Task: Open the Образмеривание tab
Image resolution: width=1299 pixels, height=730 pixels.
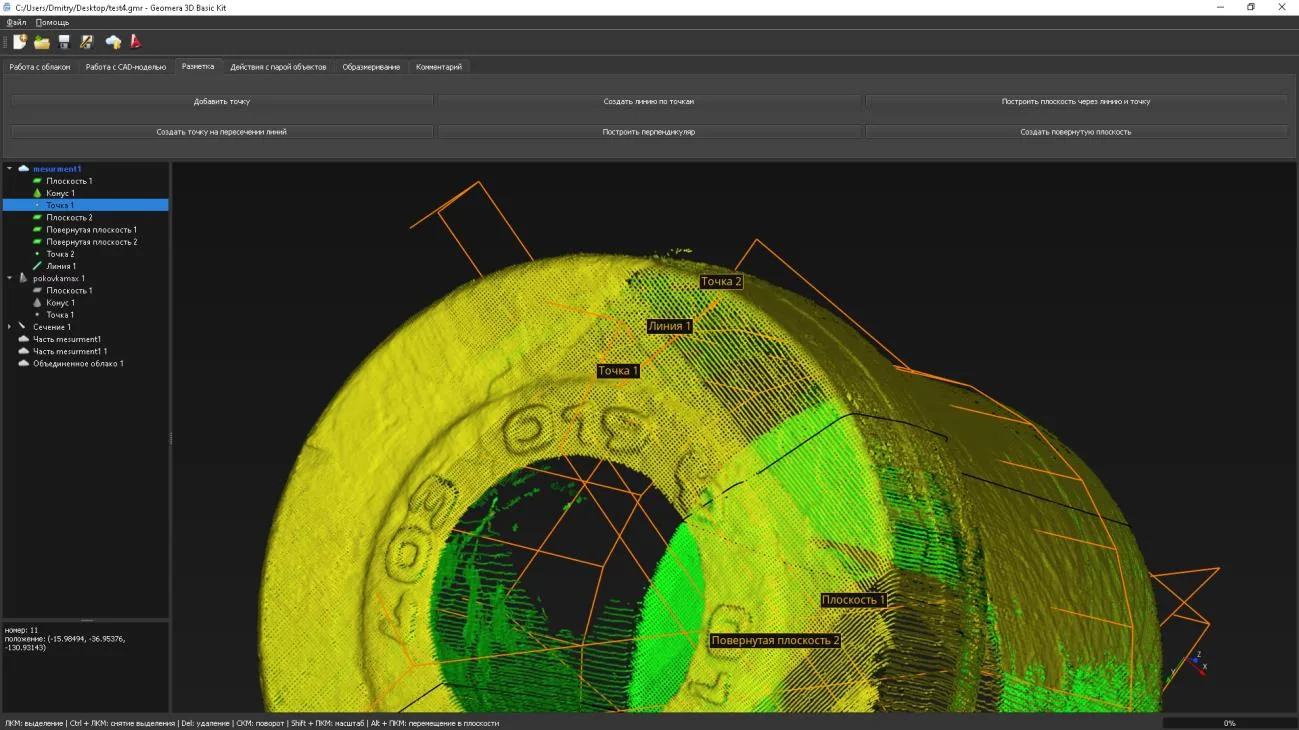Action: click(x=371, y=67)
